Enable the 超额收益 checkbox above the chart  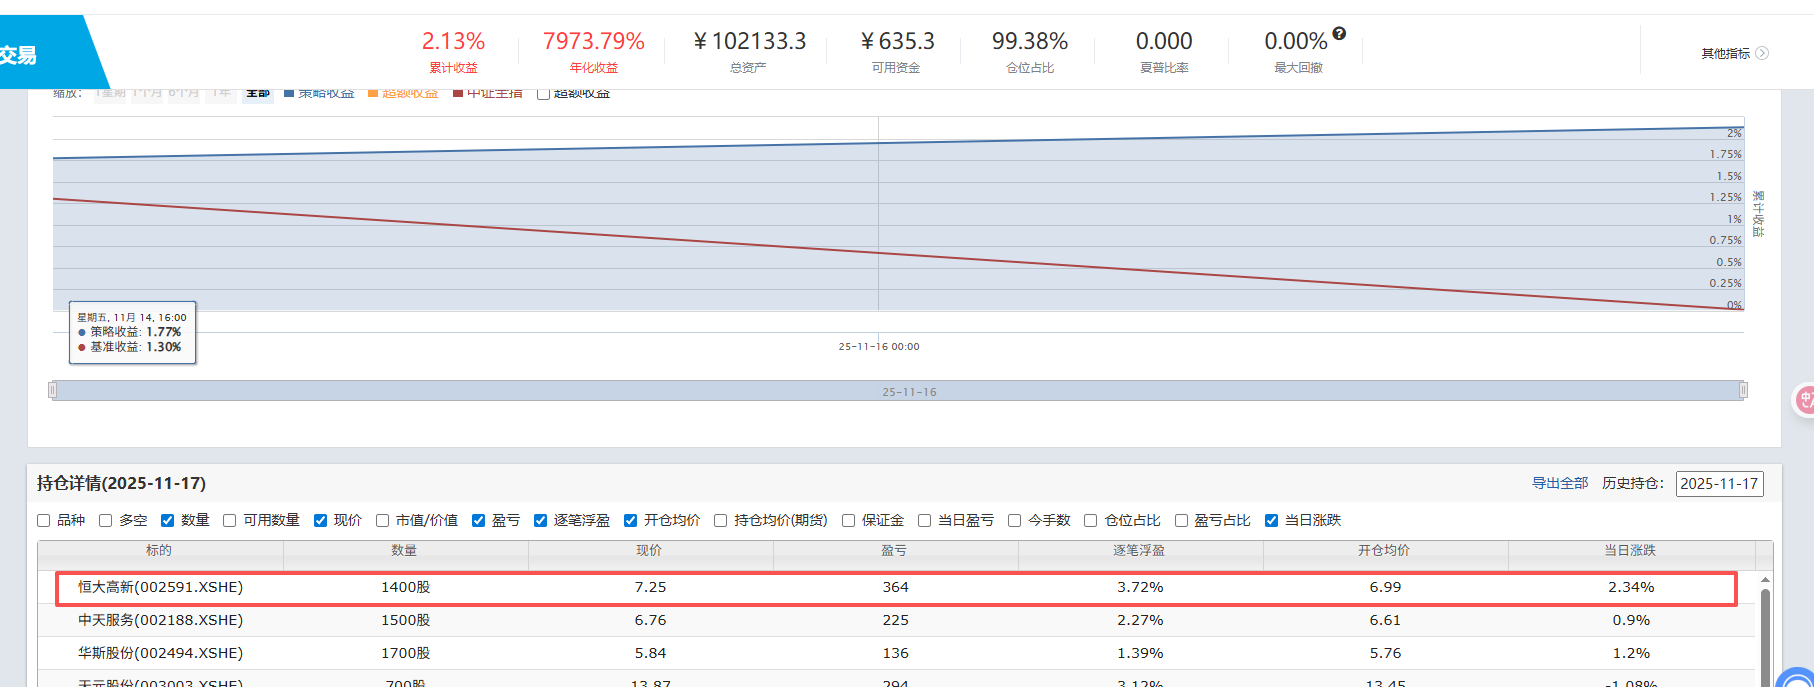pyautogui.click(x=543, y=94)
